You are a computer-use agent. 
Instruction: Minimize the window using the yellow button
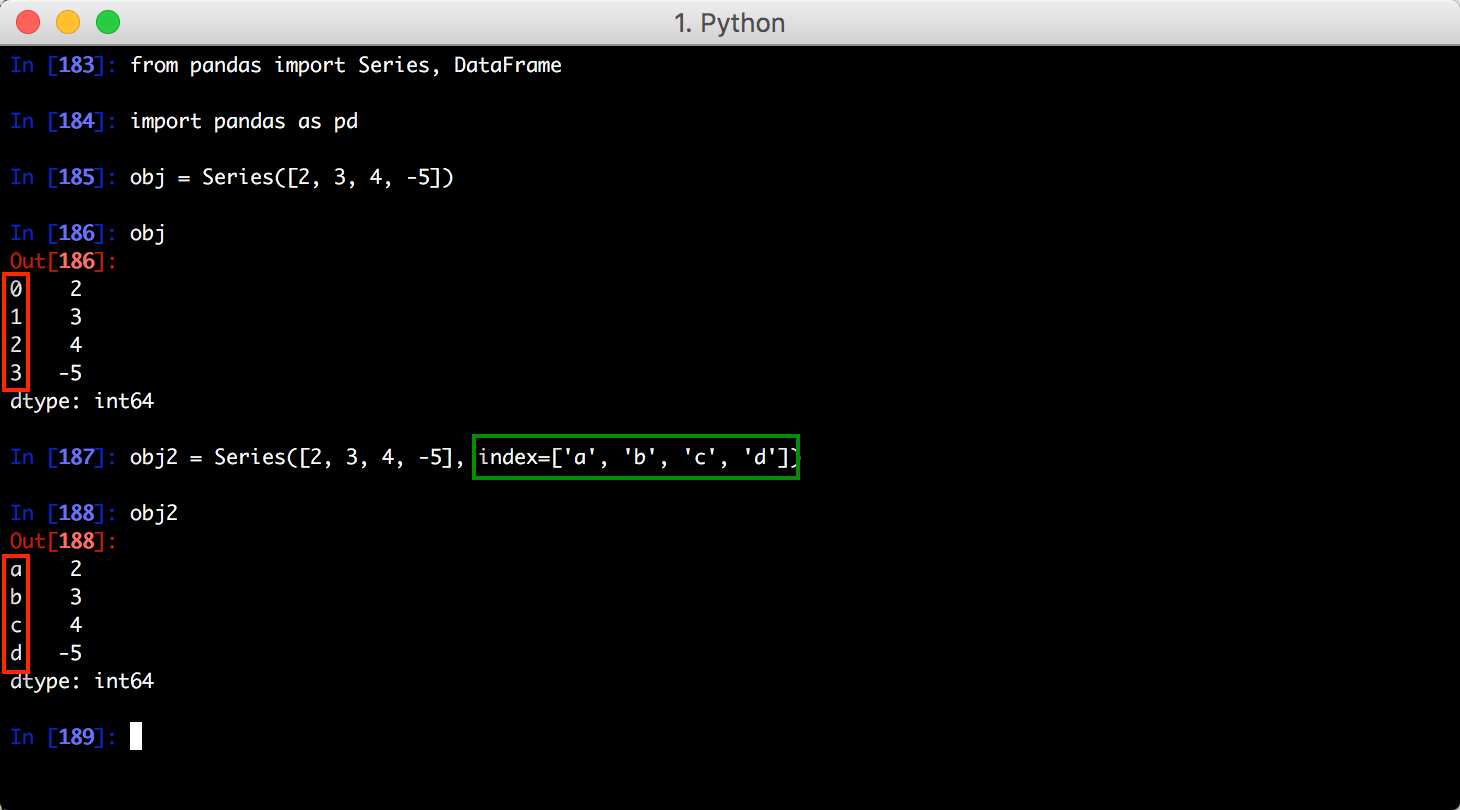coord(68,21)
